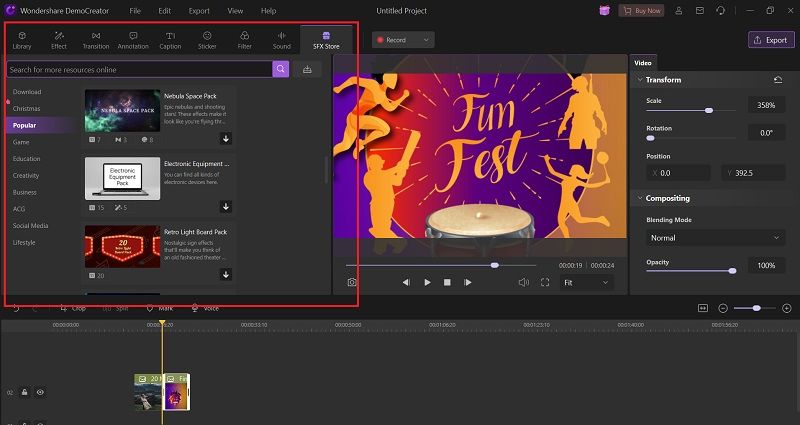This screenshot has height=425, width=800.
Task: Download the Nebula Space Pack
Action: (x=226, y=138)
